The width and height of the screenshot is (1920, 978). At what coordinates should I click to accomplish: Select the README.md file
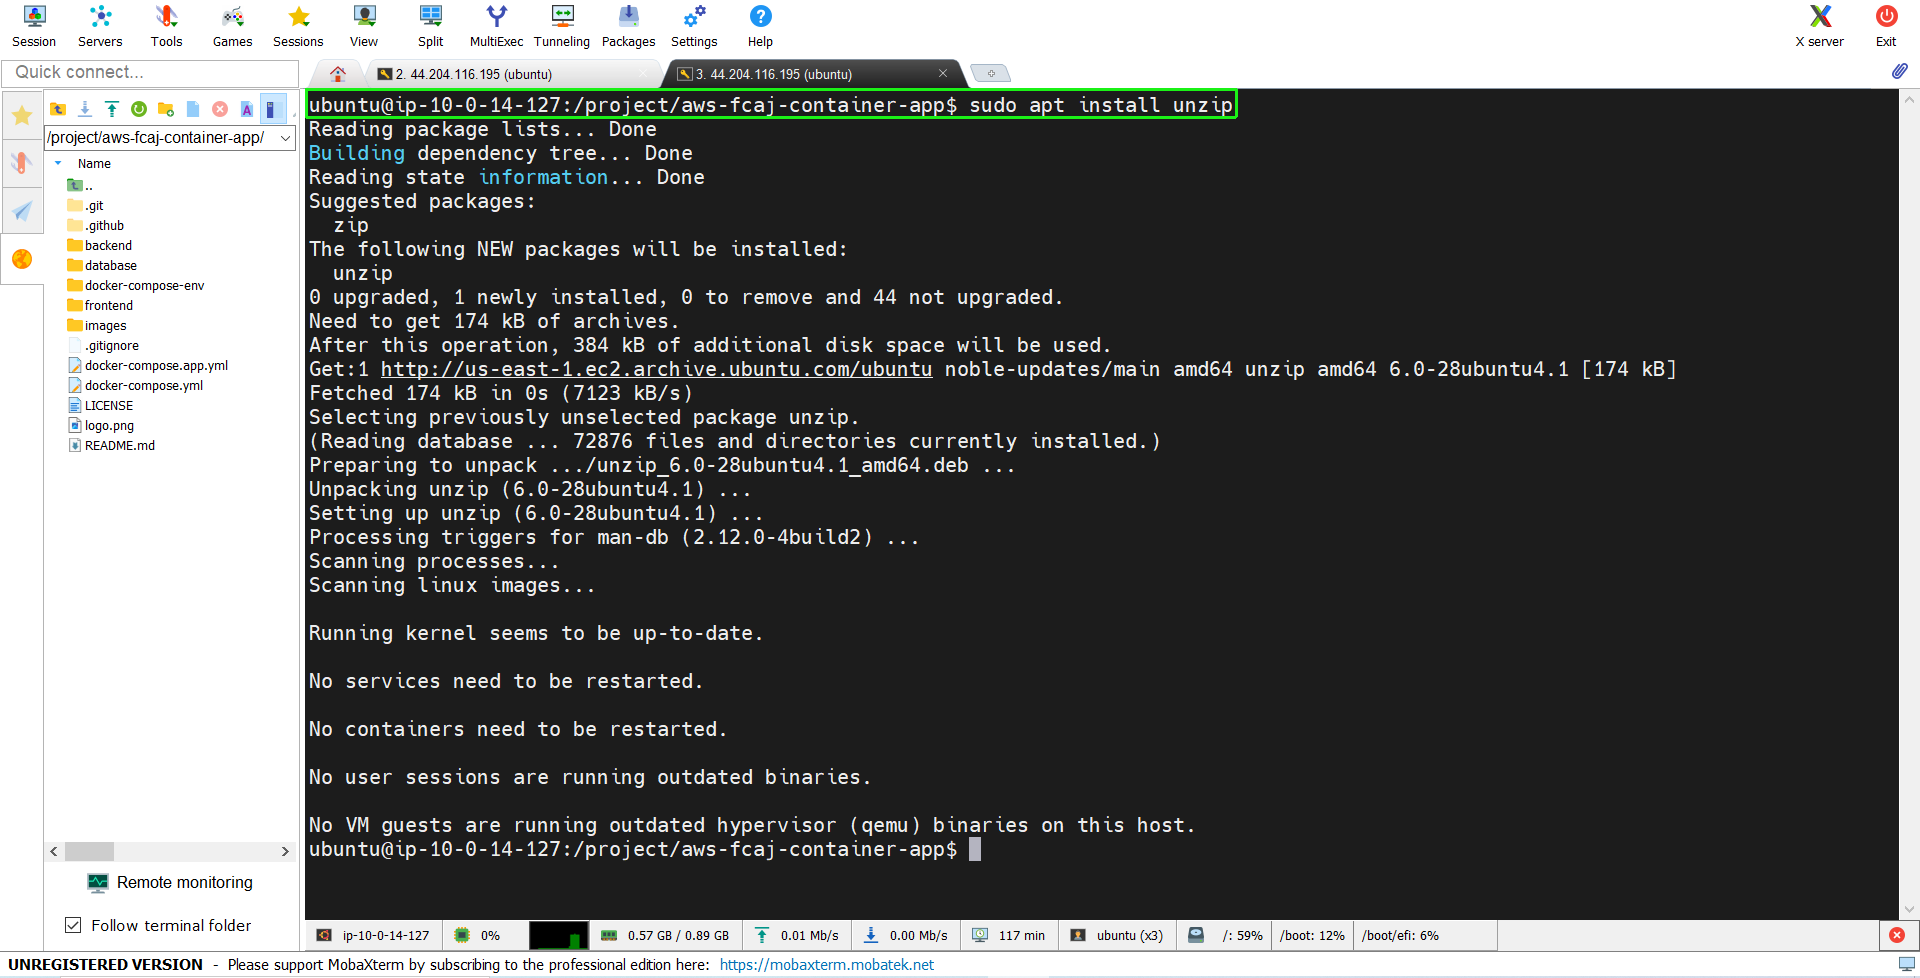click(x=111, y=445)
